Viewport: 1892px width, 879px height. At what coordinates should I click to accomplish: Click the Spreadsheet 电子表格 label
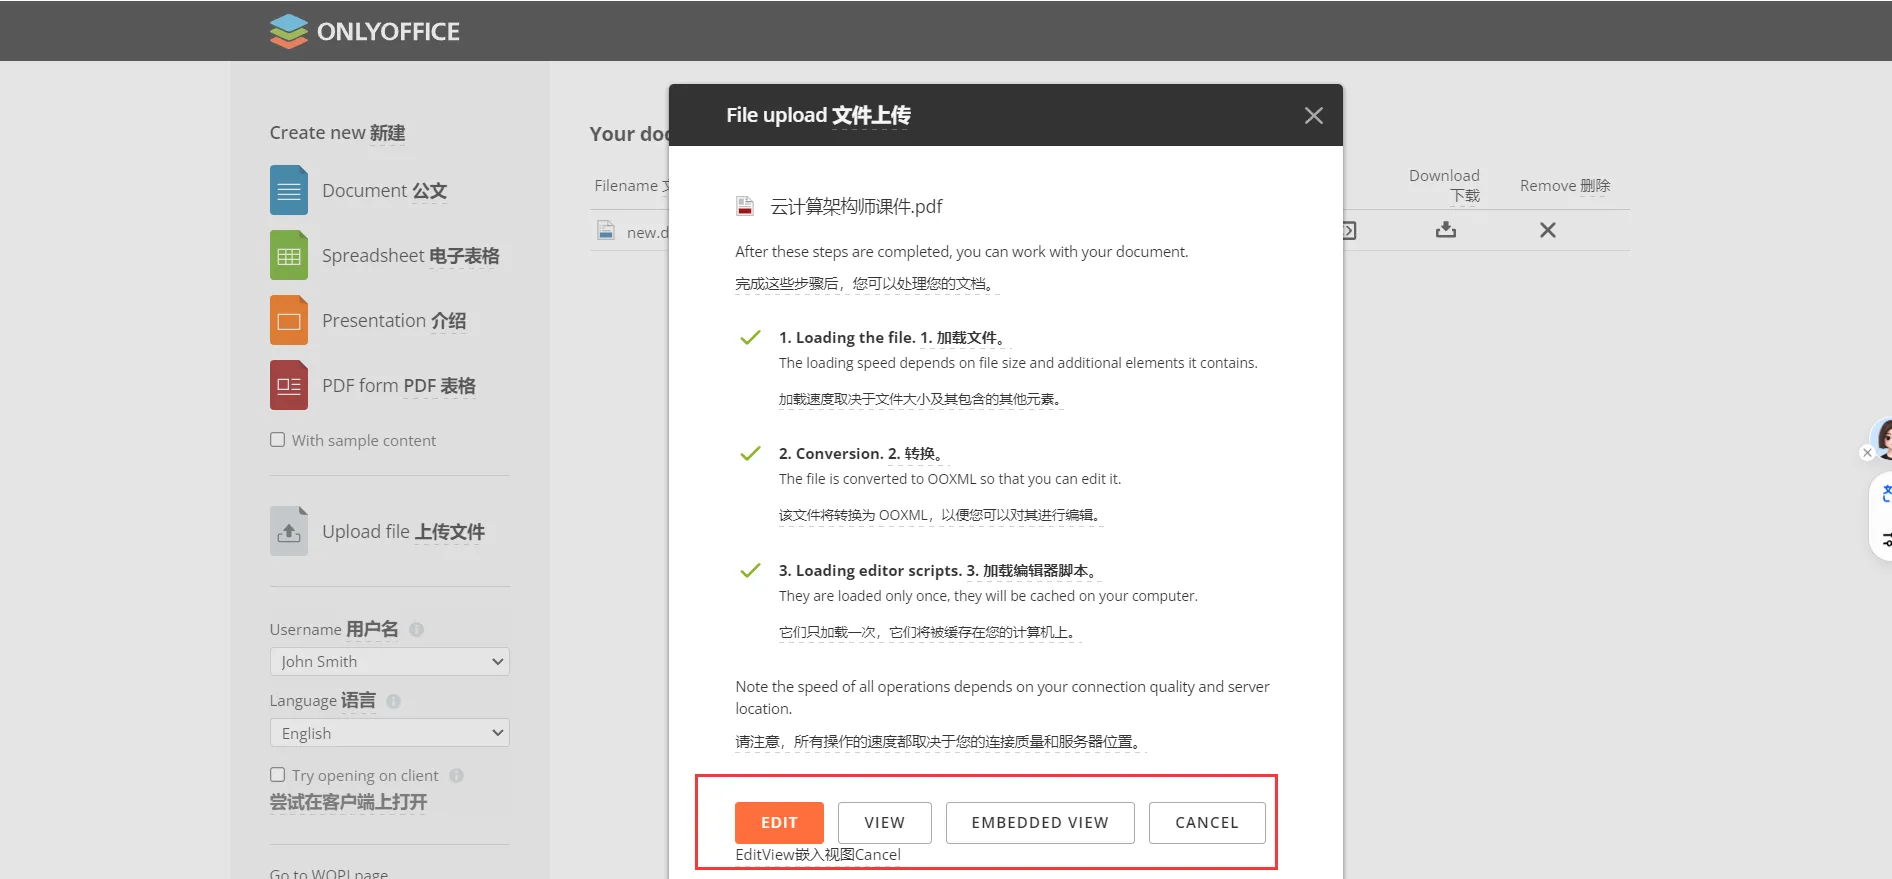410,256
